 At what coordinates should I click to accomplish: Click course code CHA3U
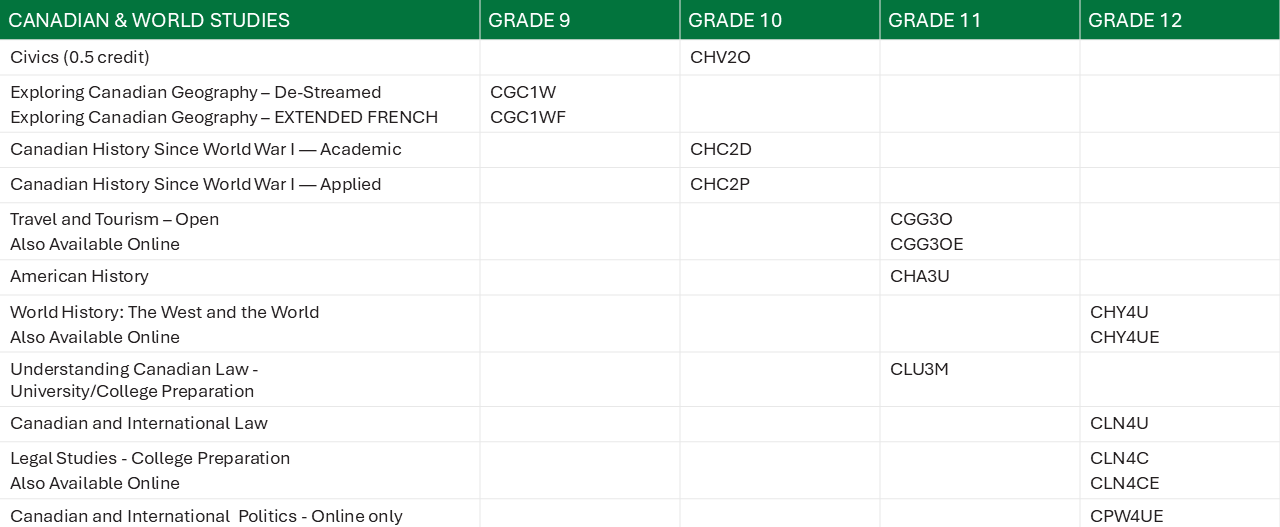click(920, 276)
